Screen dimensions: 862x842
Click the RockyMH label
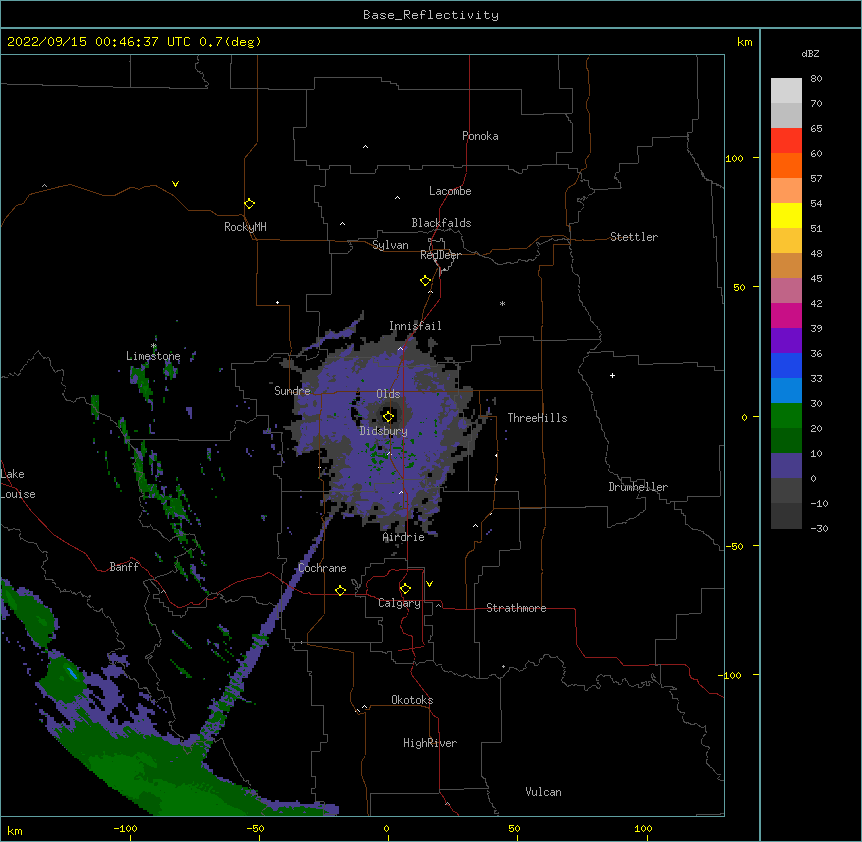[x=245, y=227]
